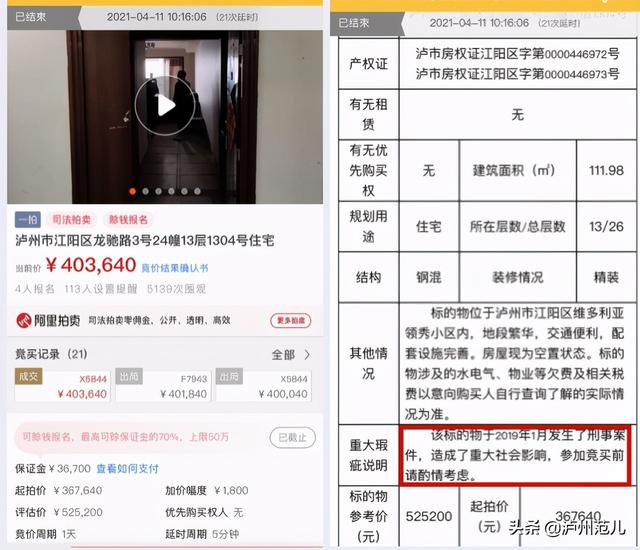This screenshot has height=550, width=640.
Task: Click the 起拍价 ¥367,640 value
Action: coord(78,490)
